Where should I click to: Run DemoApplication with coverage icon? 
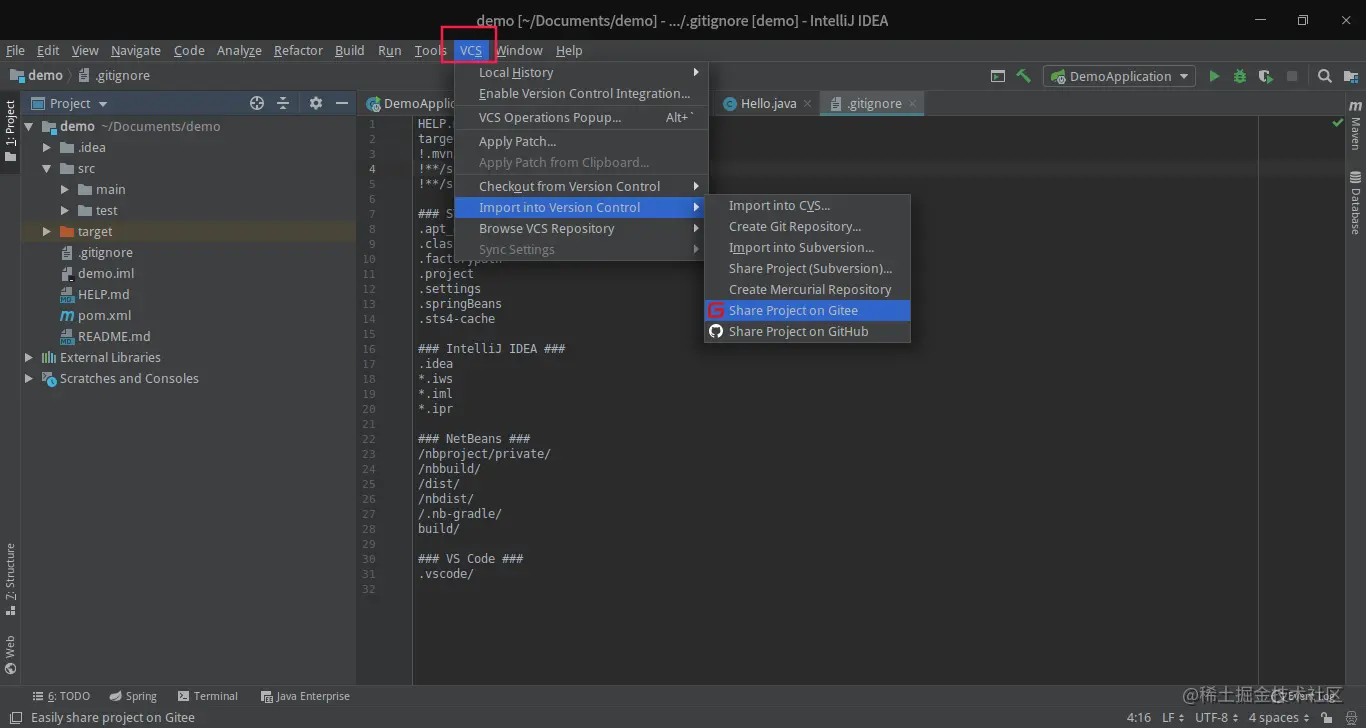click(x=1265, y=76)
